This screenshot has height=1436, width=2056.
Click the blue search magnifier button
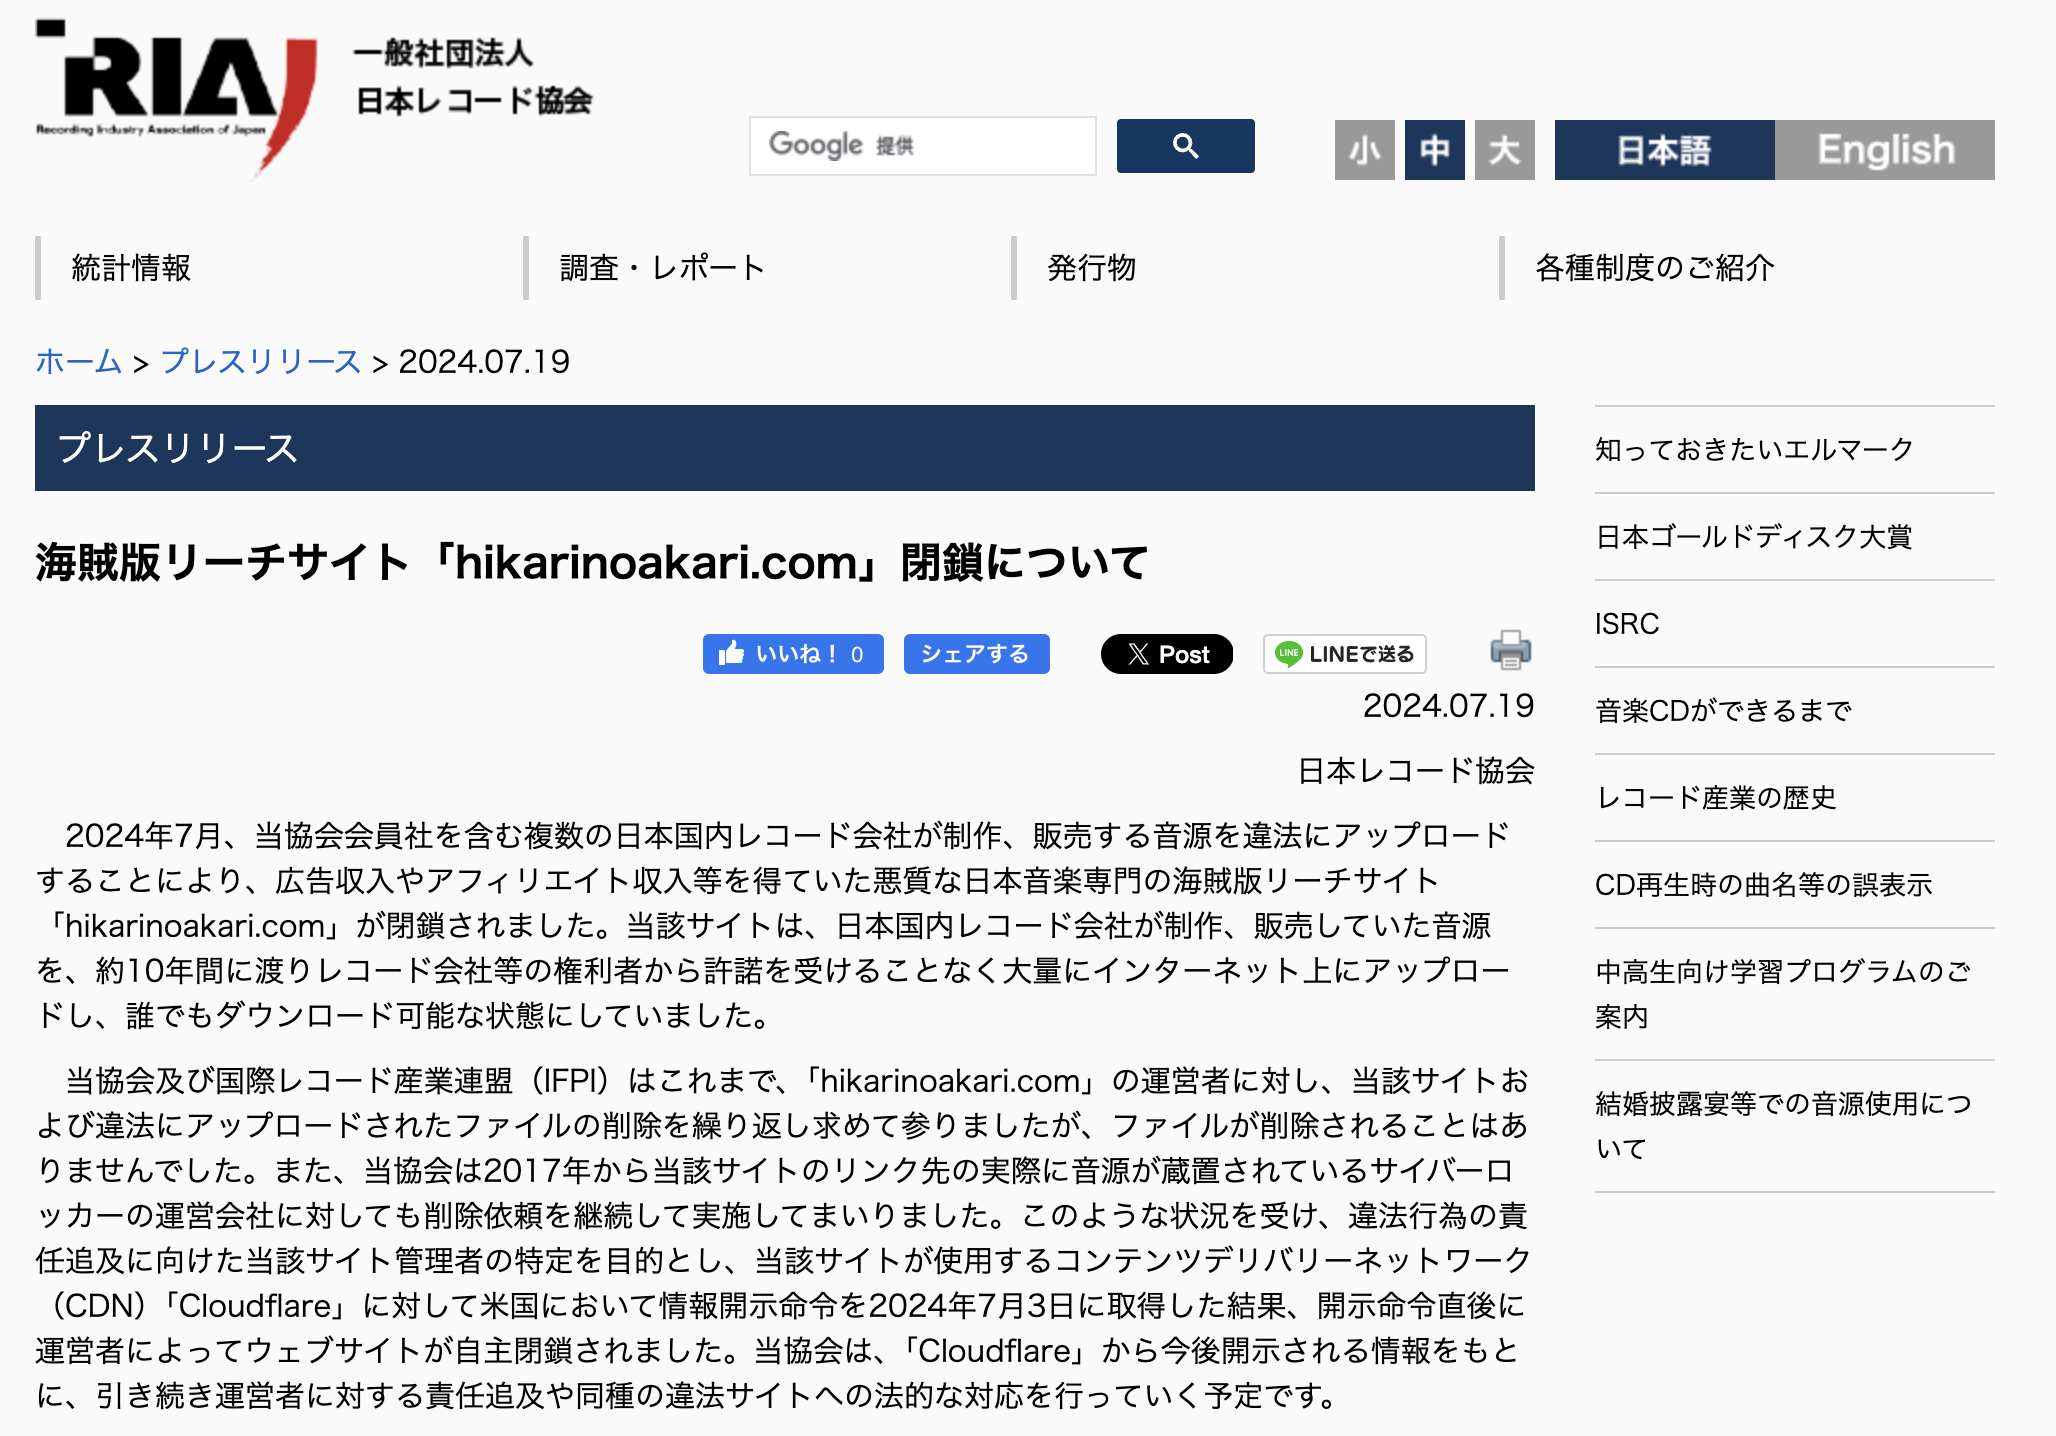1185,146
